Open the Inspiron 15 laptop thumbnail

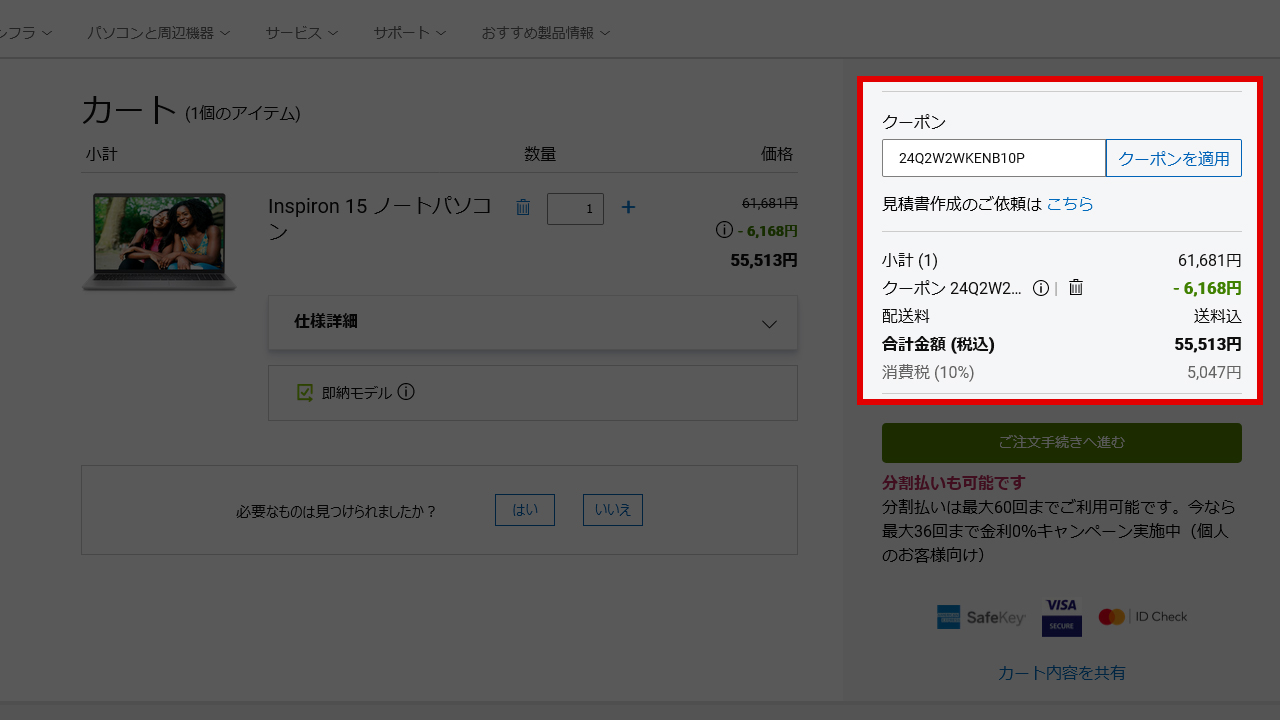tap(159, 242)
